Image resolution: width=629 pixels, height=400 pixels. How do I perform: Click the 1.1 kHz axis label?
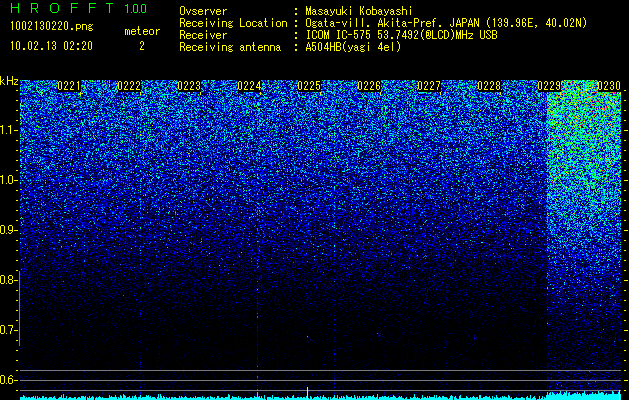coord(7,130)
